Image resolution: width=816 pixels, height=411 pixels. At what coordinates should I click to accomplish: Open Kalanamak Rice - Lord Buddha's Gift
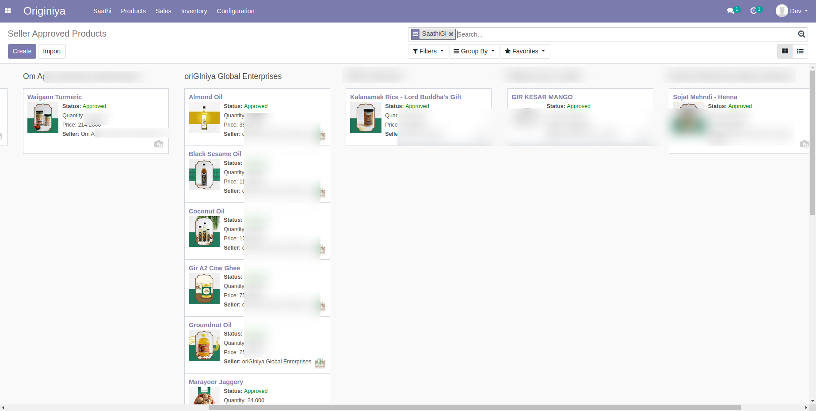406,97
